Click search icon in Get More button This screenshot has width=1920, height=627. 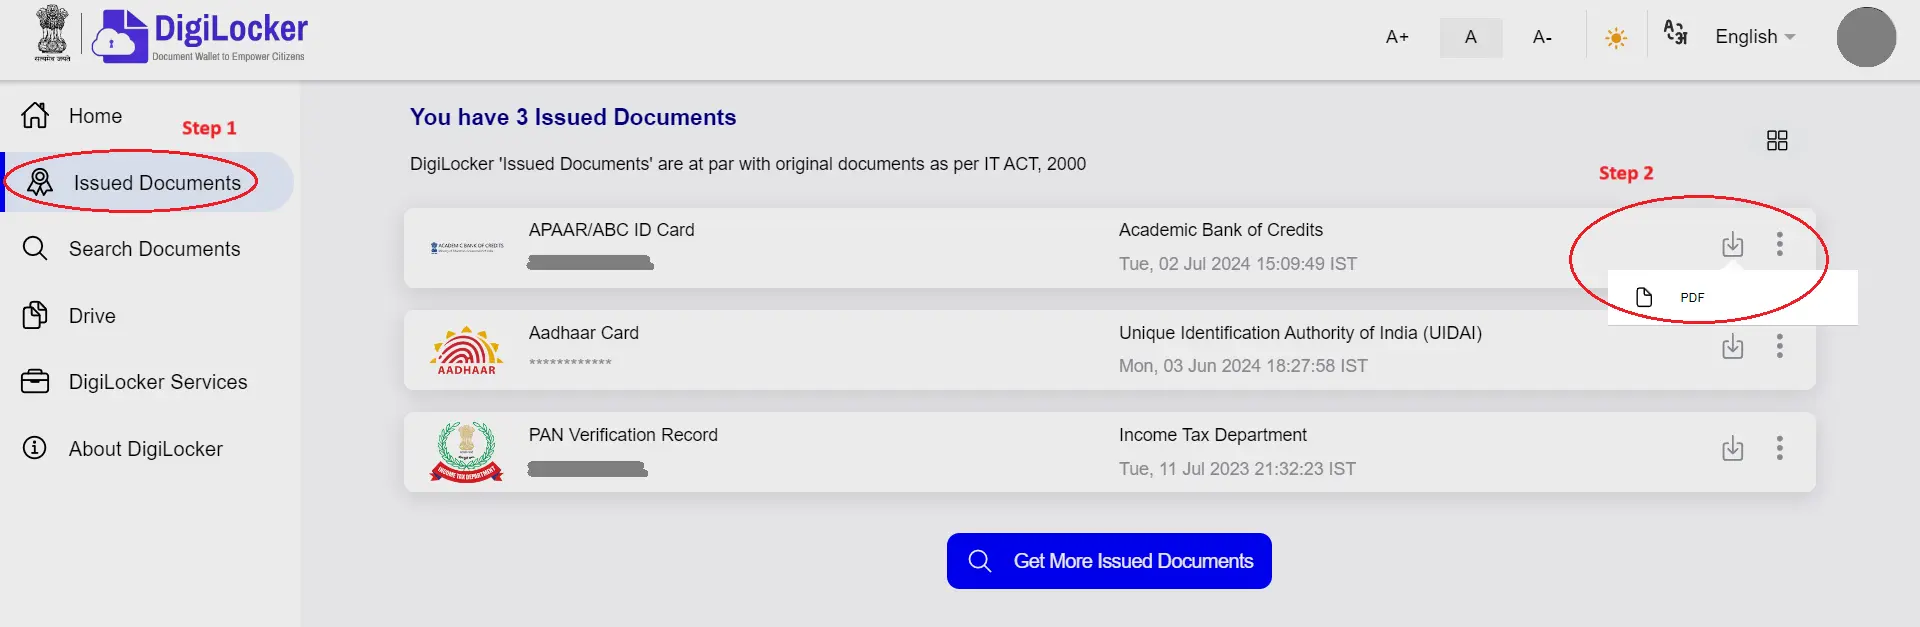(980, 561)
